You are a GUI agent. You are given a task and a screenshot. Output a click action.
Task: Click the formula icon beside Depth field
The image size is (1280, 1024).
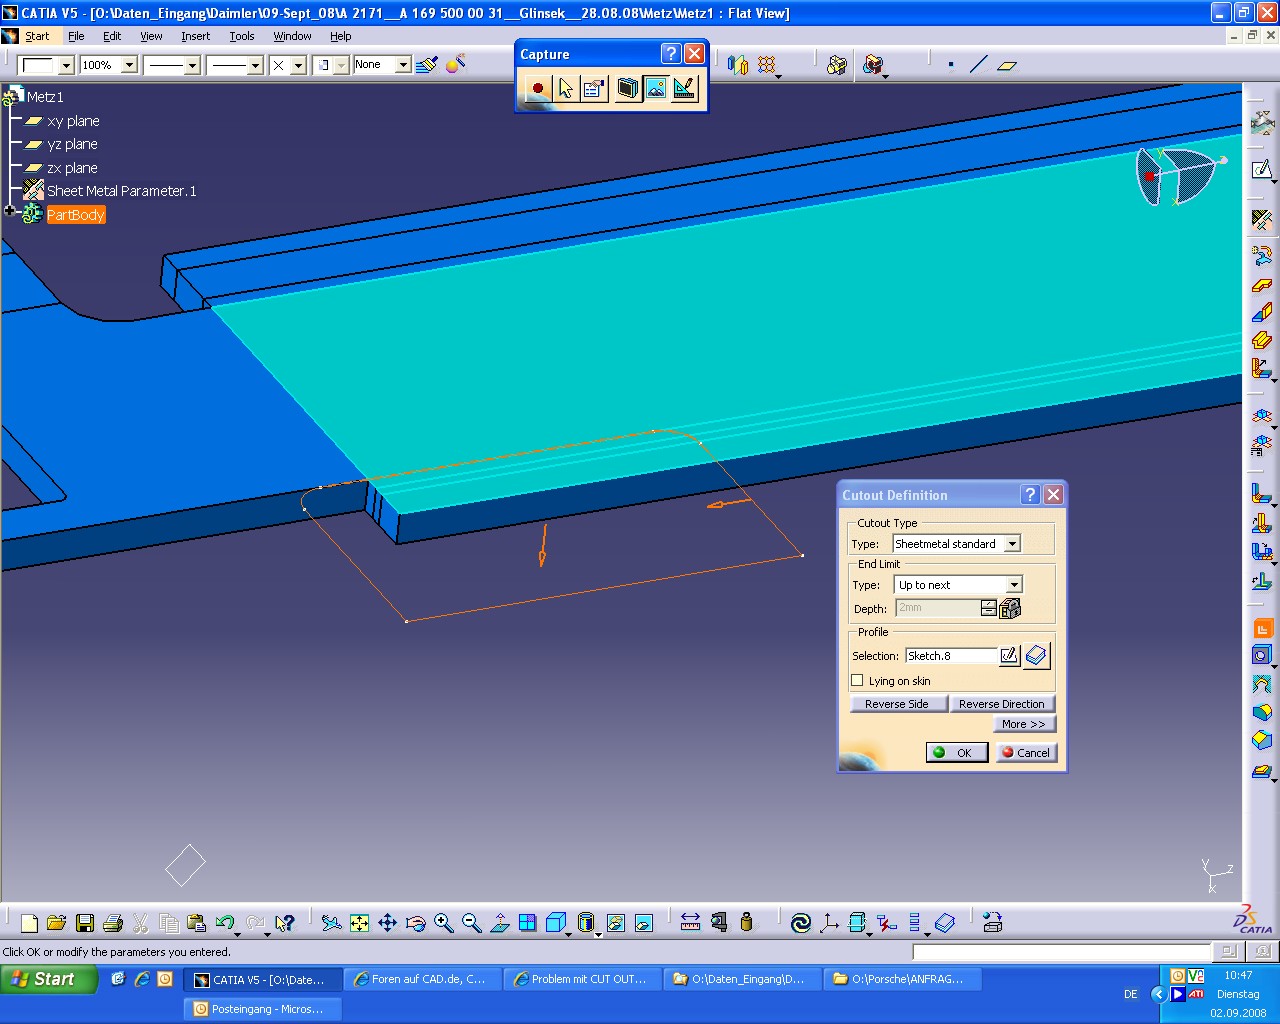1010,608
